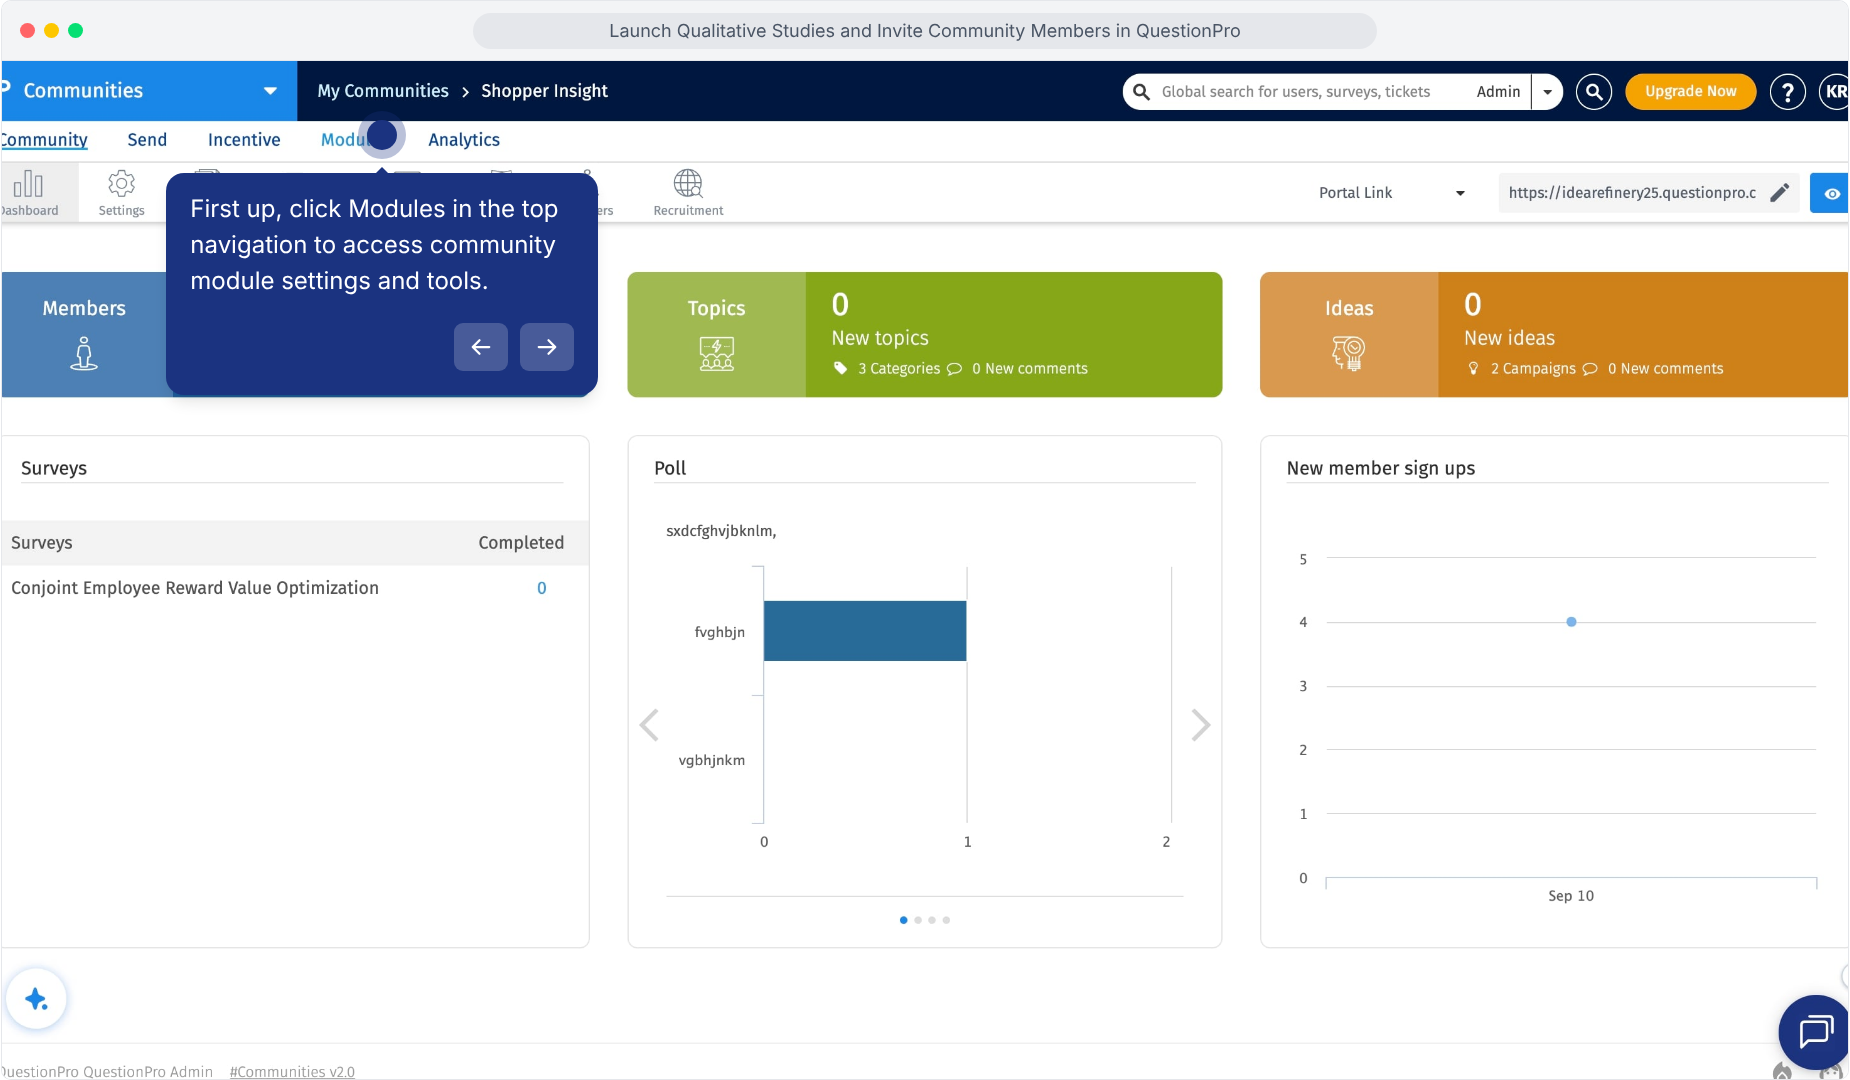This screenshot has height=1080, width=1850.
Task: Open the Recruitment globe icon
Action: (x=688, y=184)
